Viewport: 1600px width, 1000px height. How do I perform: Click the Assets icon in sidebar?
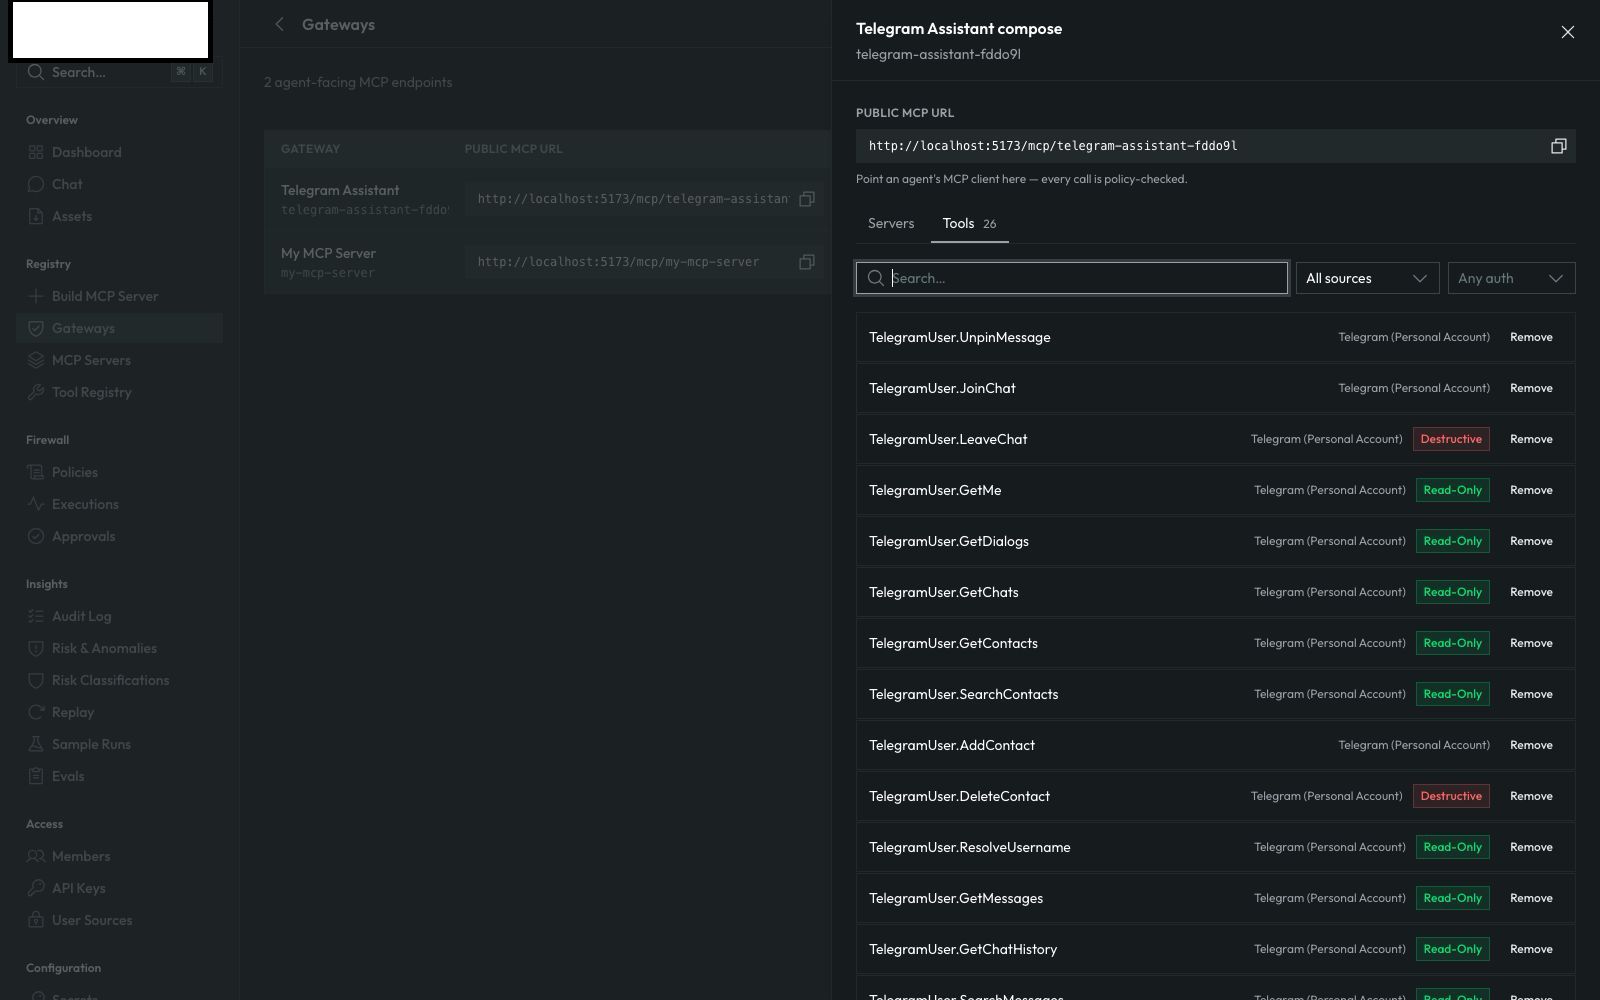point(36,216)
